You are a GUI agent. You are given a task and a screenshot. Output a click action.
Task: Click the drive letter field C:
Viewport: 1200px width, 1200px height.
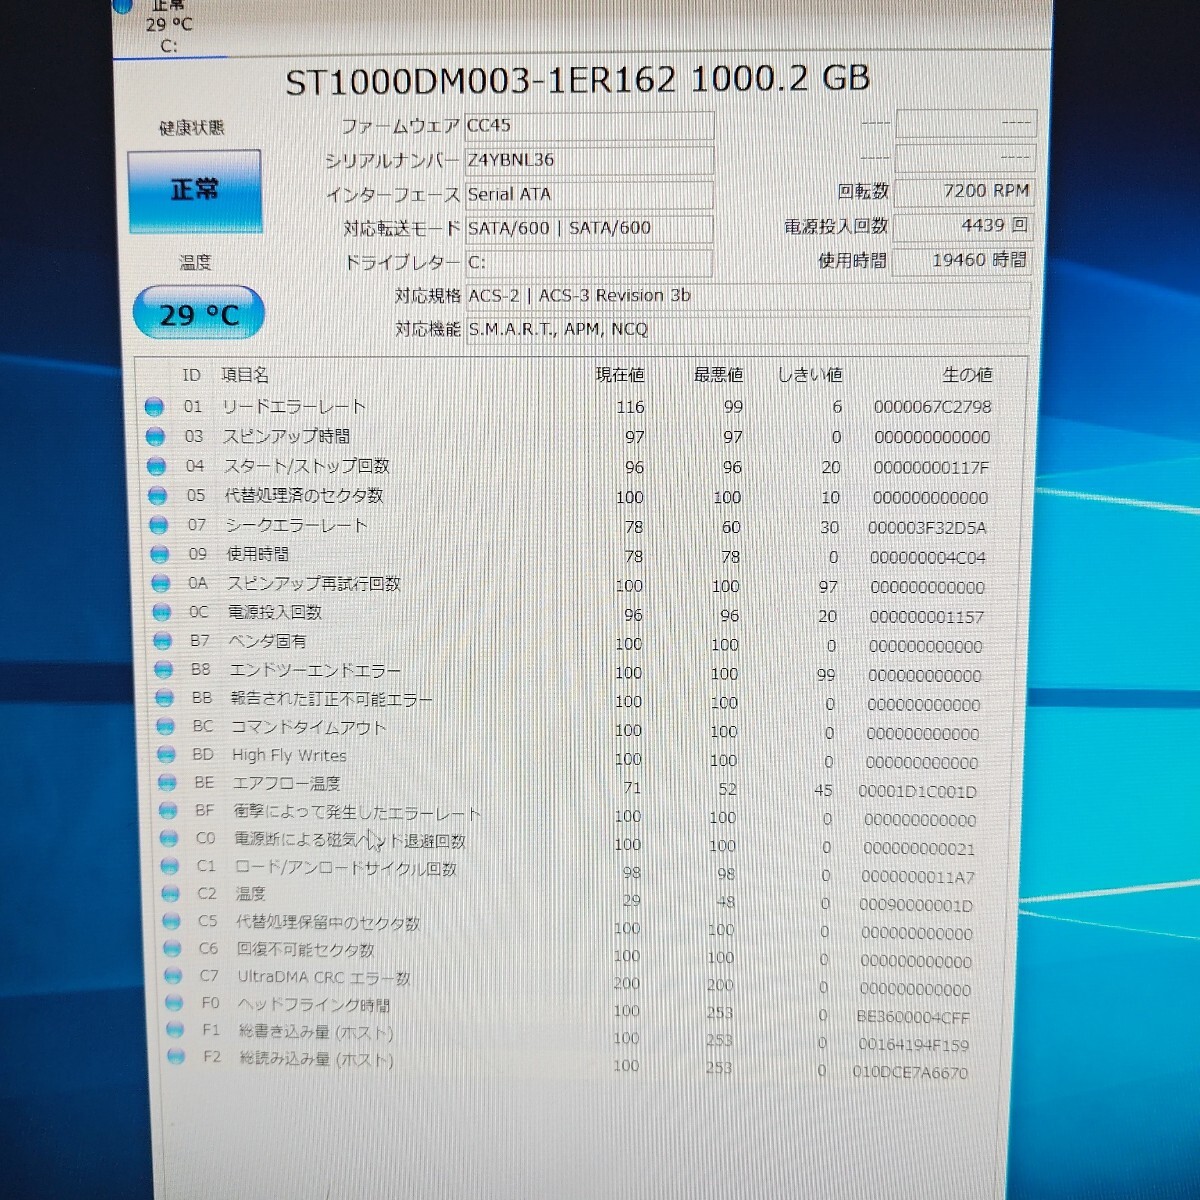click(x=589, y=262)
